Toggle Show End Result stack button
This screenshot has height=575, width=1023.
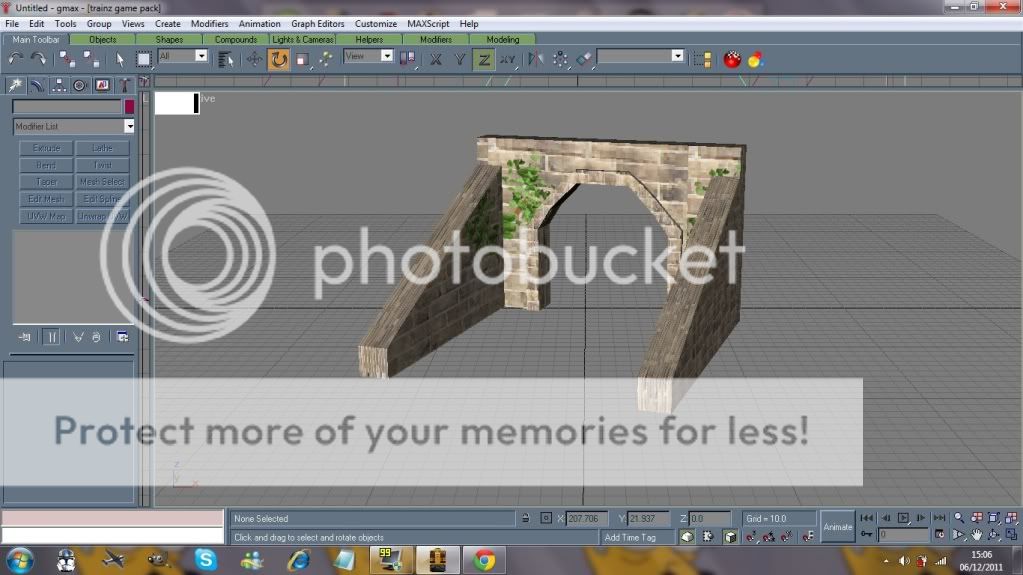[x=52, y=337]
